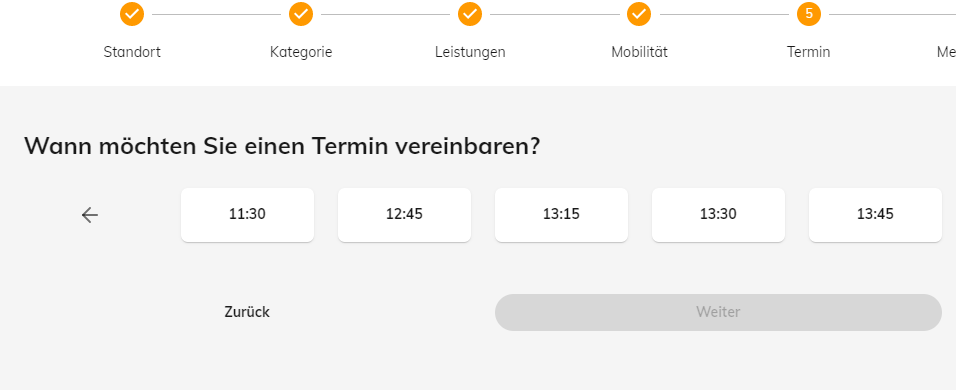Return to the Mobilität step label
Viewport: 956px width, 390px height.
pos(639,52)
